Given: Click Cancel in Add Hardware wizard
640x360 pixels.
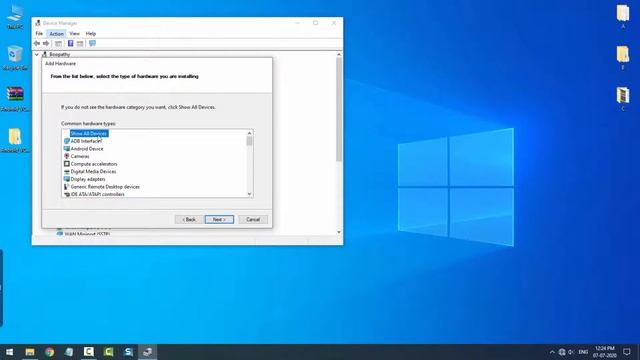Looking at the screenshot, I should (253, 220).
